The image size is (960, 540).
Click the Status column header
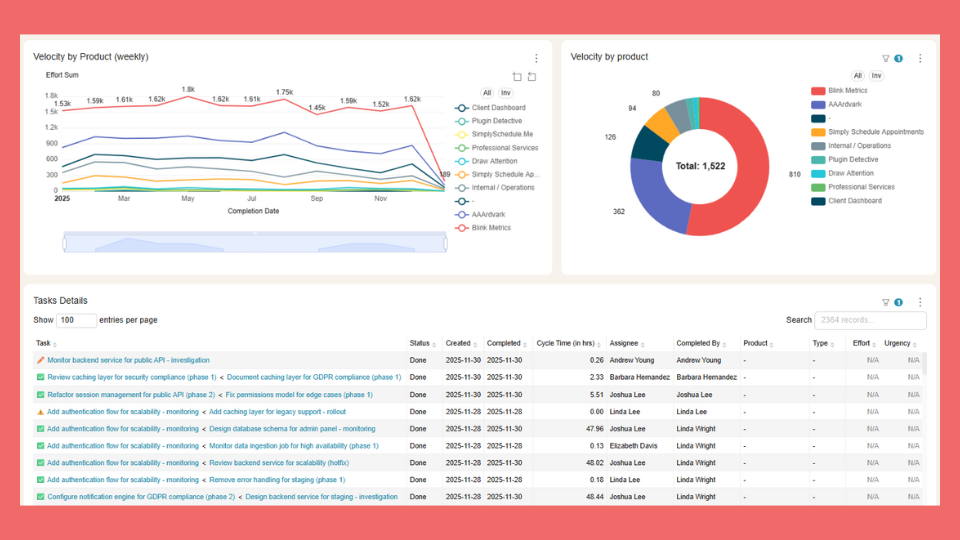coord(419,343)
